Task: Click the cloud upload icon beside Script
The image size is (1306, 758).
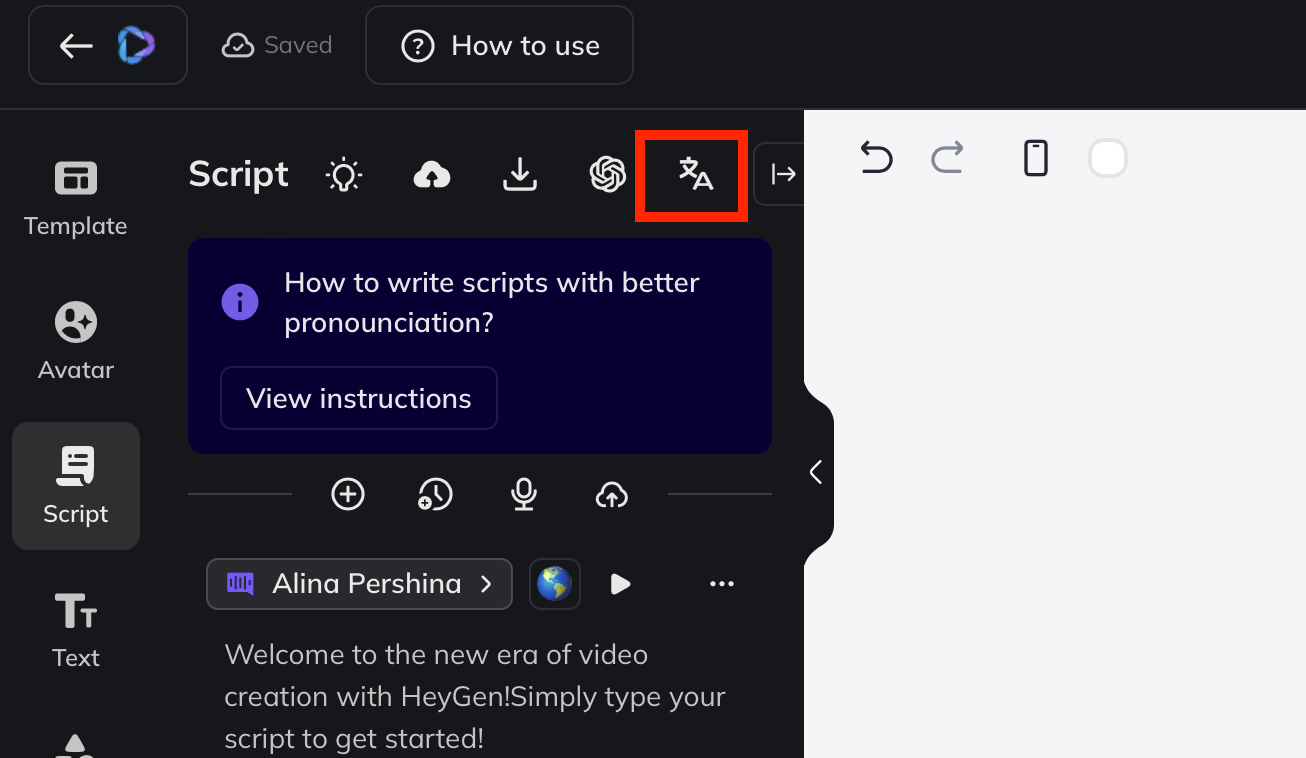Action: point(431,176)
